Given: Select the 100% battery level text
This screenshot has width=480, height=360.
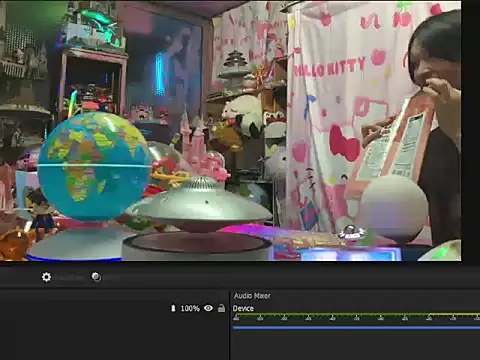Looking at the screenshot, I should coord(190,309).
